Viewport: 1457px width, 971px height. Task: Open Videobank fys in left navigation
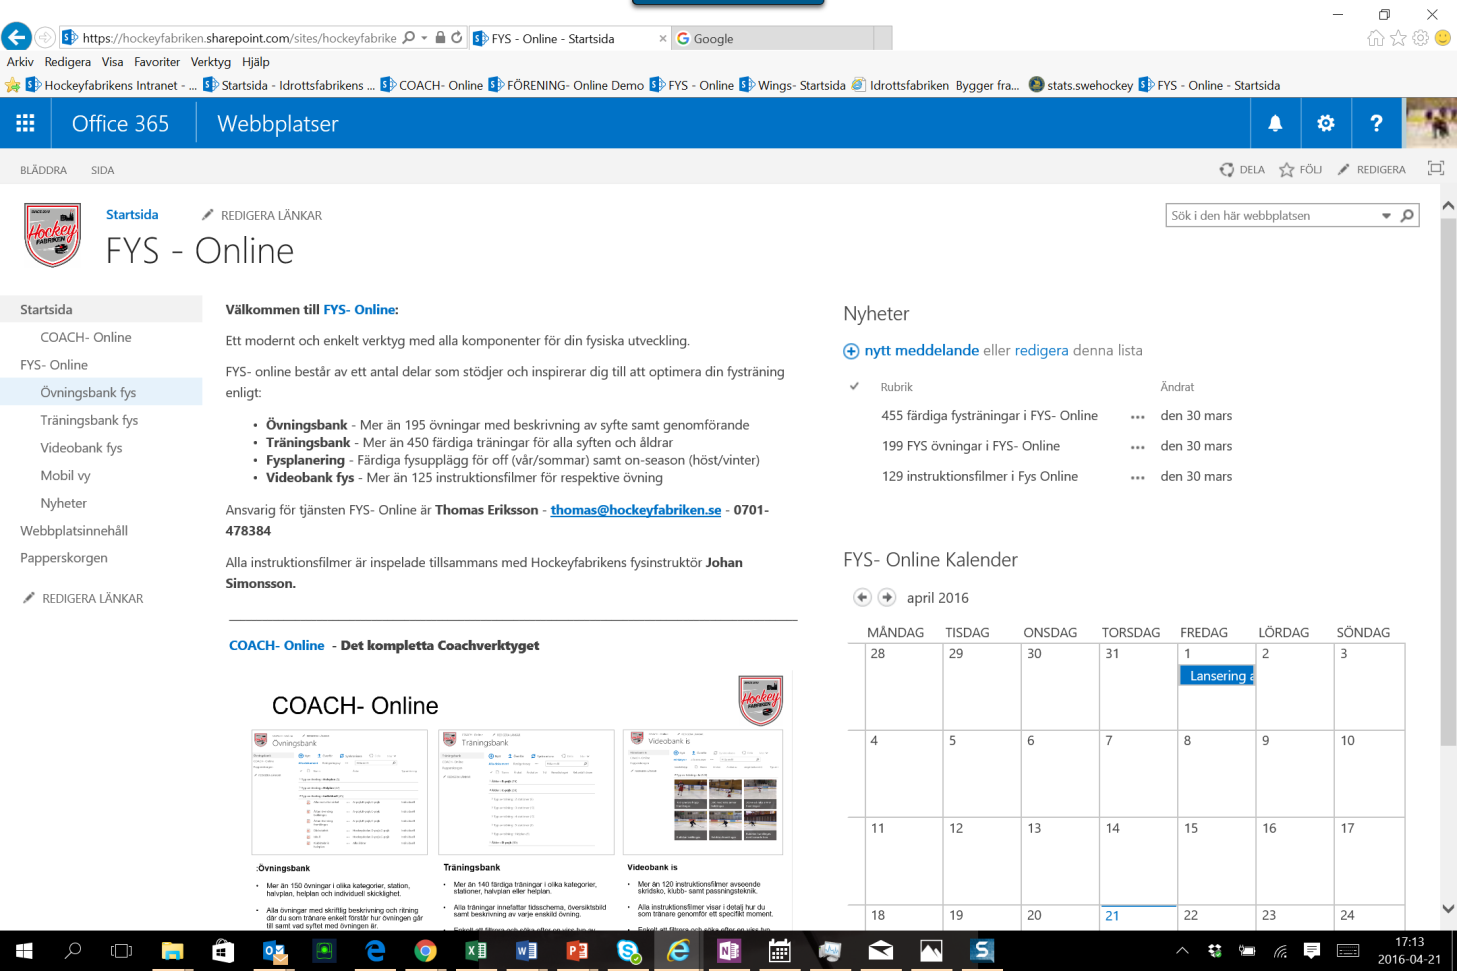pyautogui.click(x=81, y=447)
